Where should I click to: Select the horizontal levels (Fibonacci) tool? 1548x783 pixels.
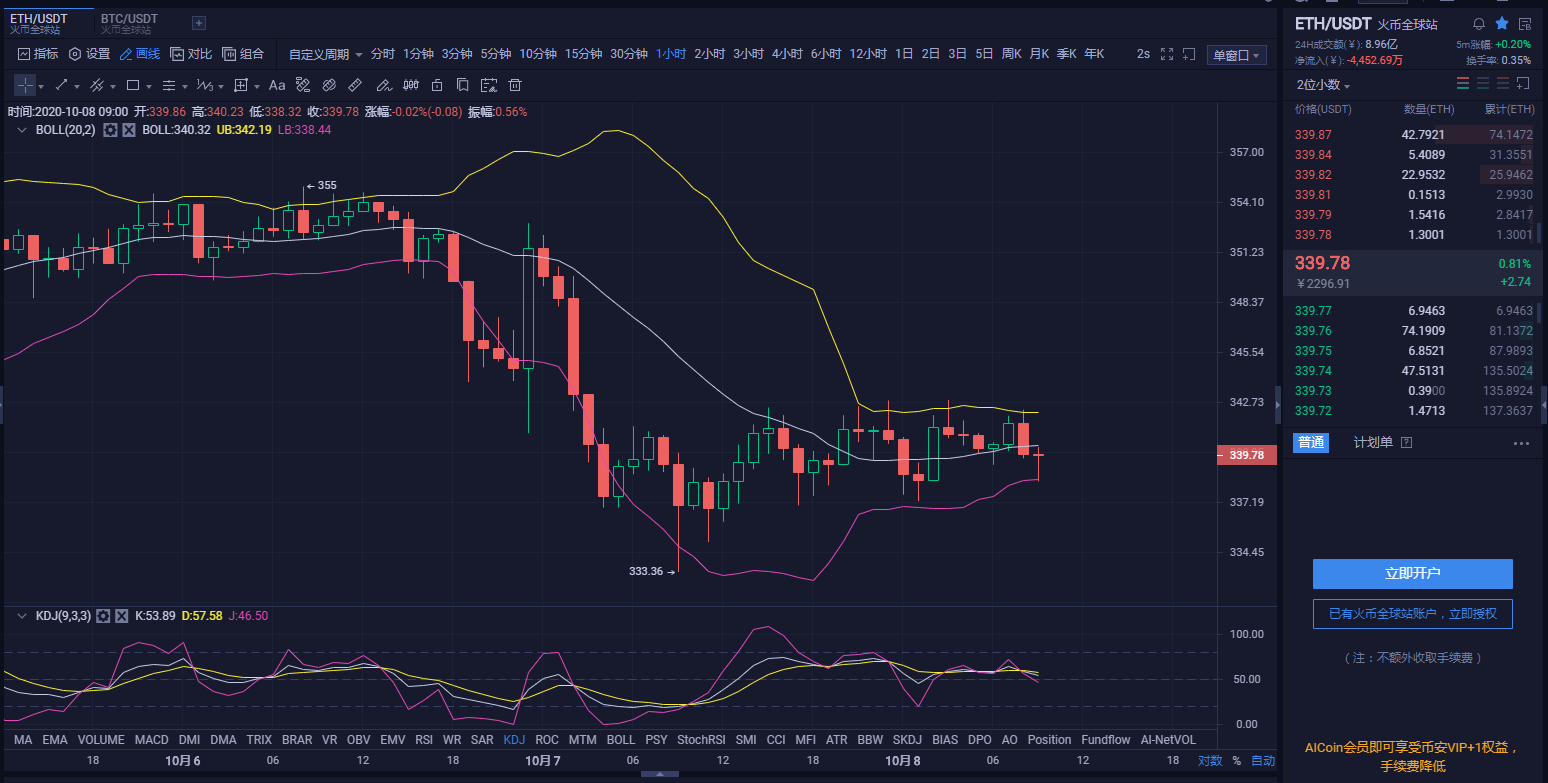(169, 85)
